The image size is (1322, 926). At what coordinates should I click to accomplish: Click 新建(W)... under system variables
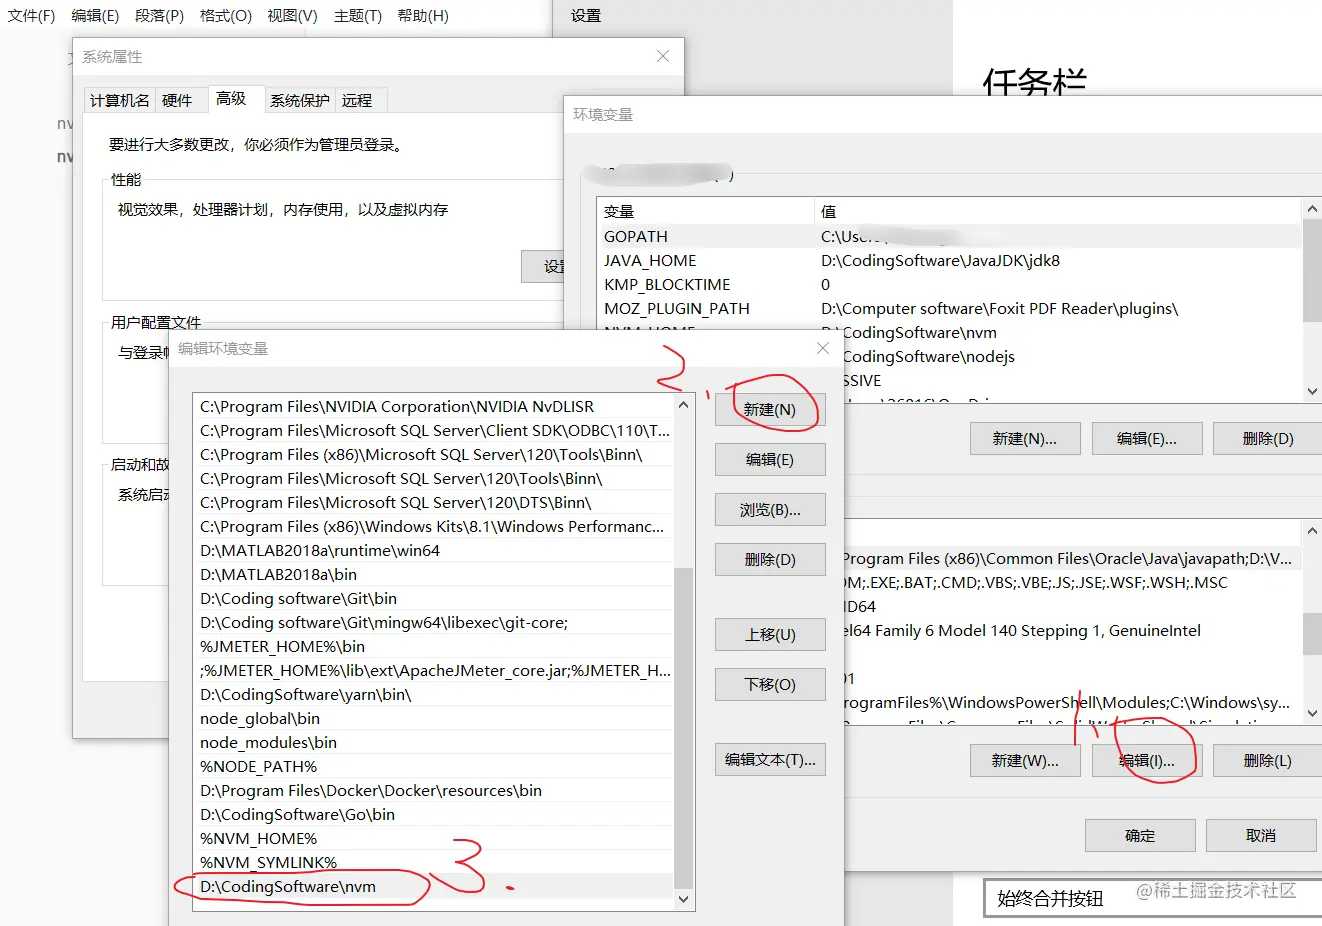[x=1025, y=761]
